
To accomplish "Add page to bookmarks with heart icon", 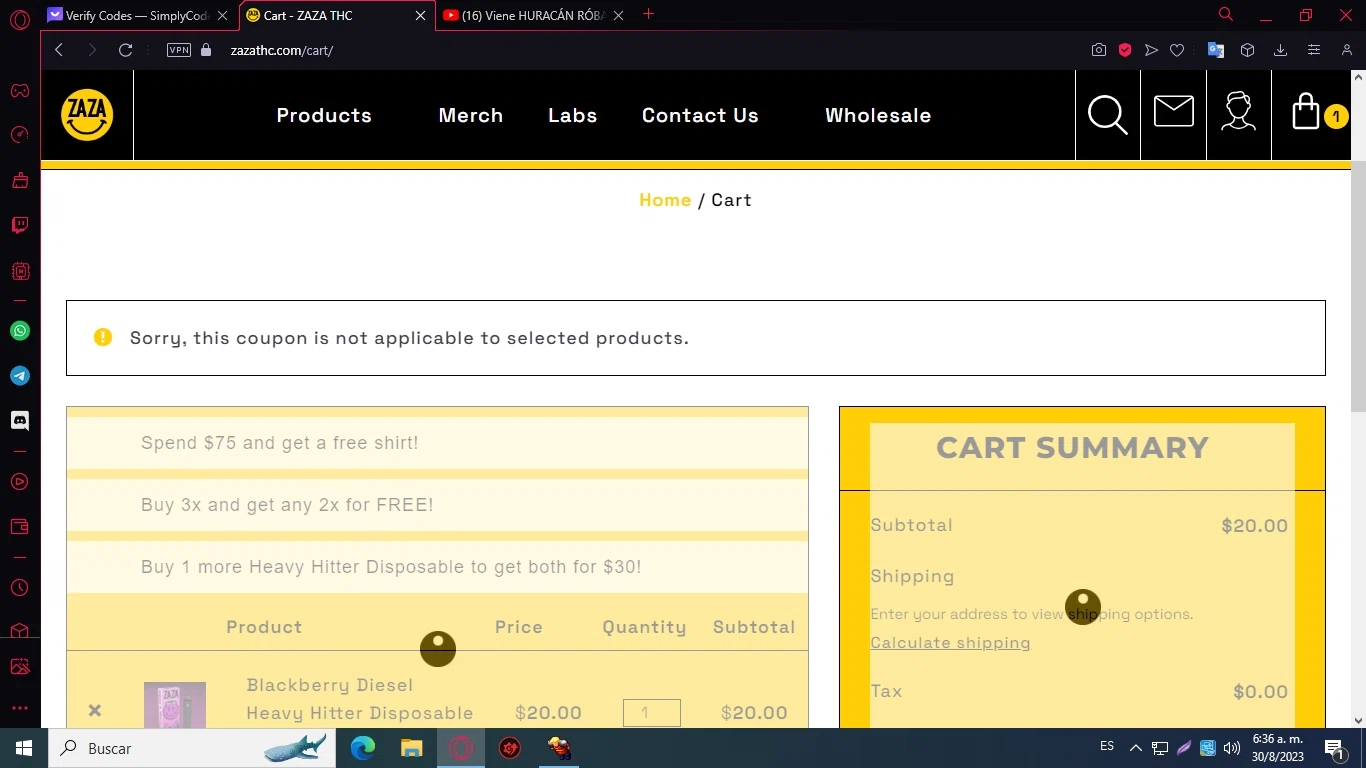I will [1177, 50].
